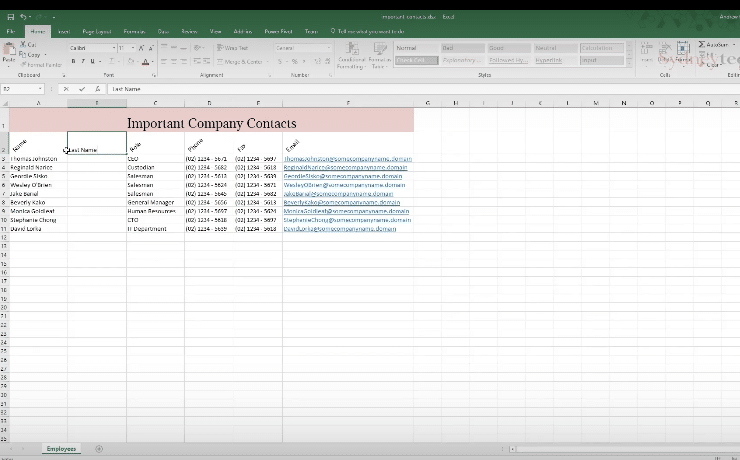Confirm the formula bar entry with checkmark
Screen dimensions: 740x460
coord(82,89)
